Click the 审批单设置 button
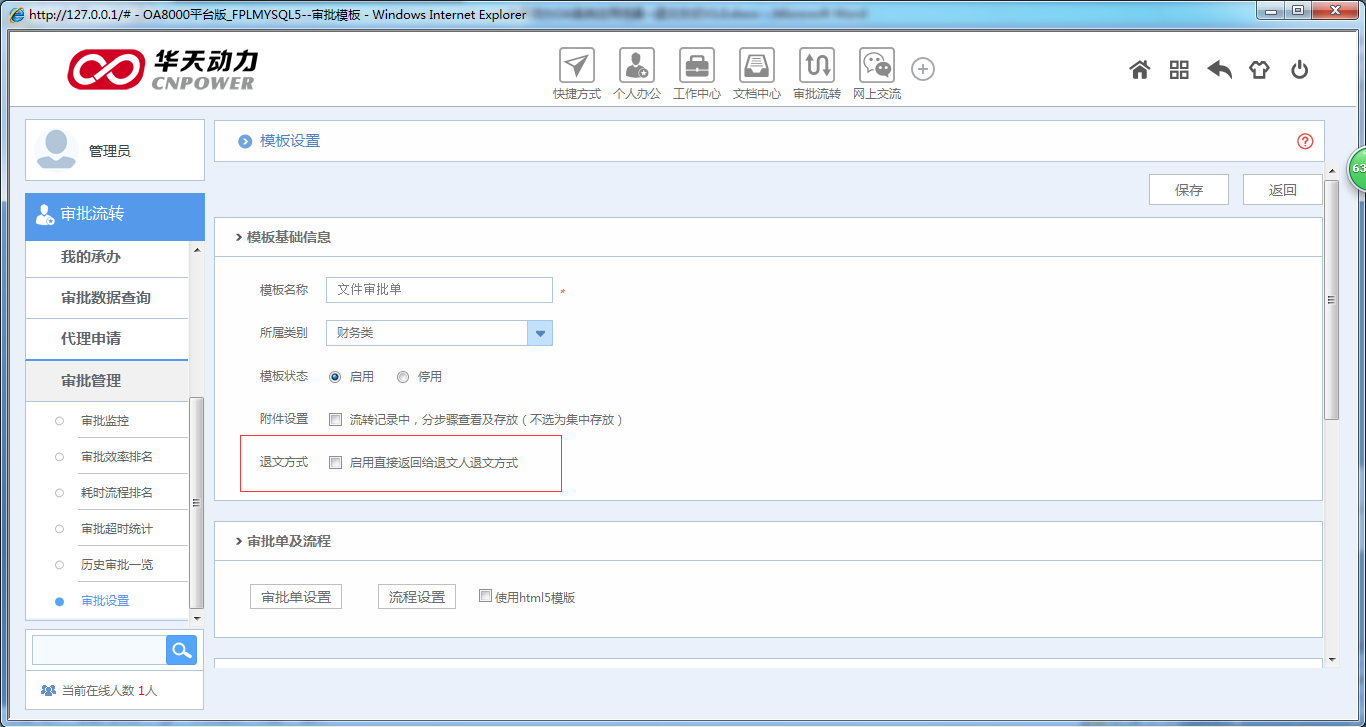The image size is (1366, 727). [x=296, y=597]
